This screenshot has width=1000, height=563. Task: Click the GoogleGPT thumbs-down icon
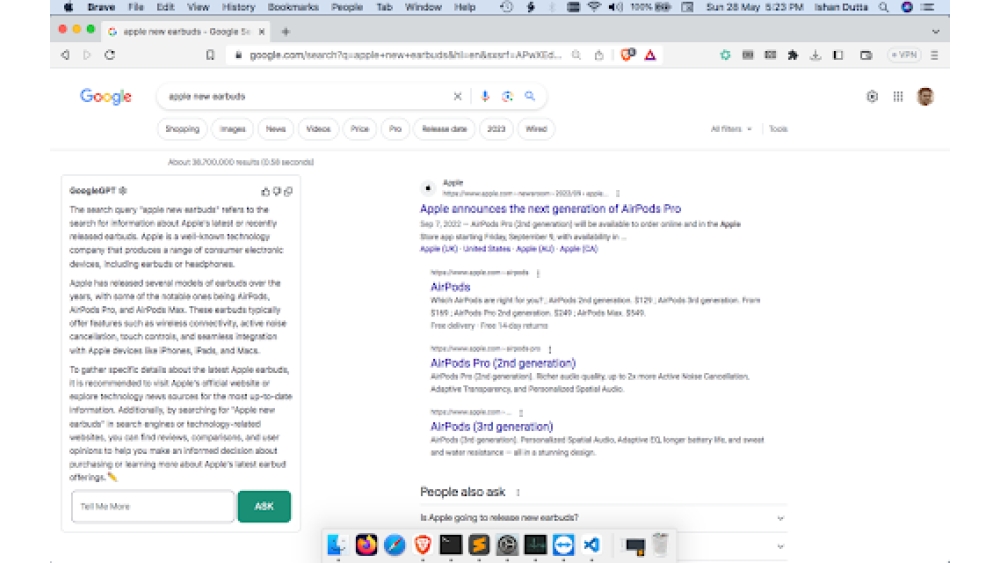[x=277, y=191]
